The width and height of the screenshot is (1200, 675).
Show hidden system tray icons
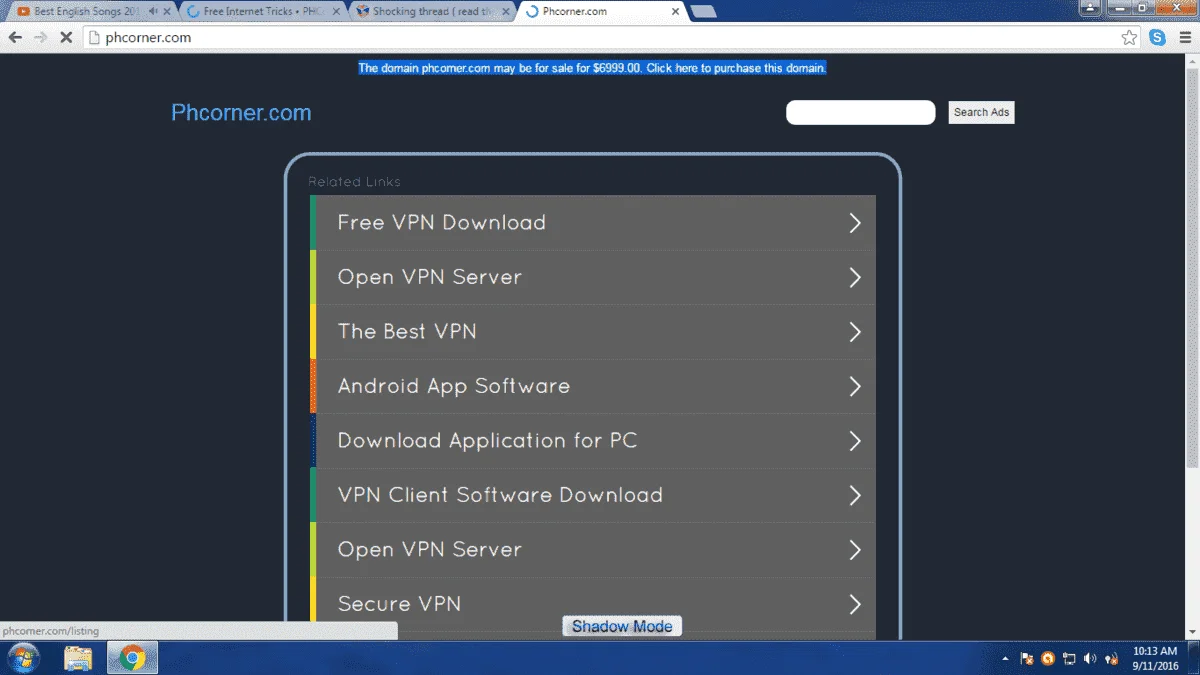1005,658
